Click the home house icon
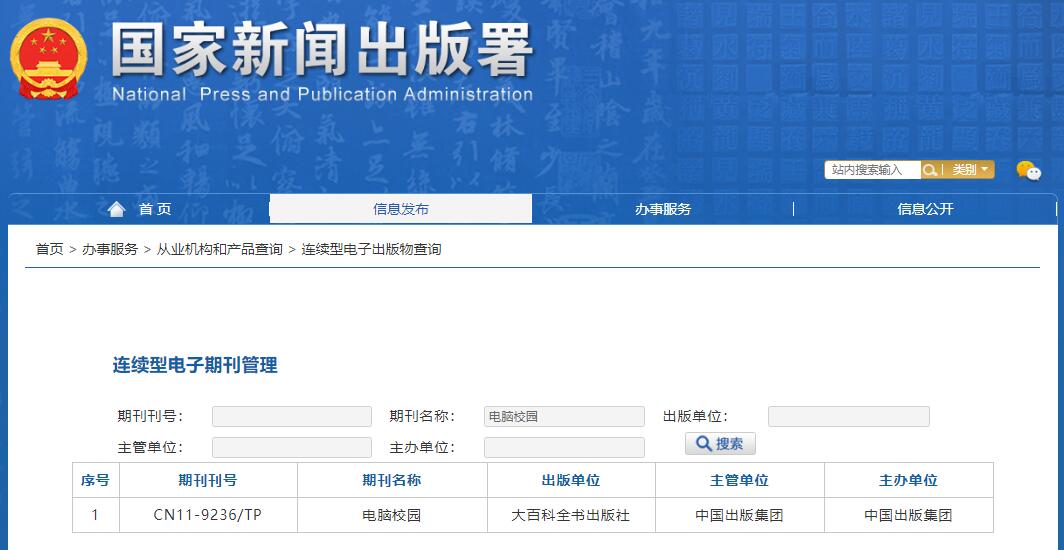This screenshot has height=550, width=1064. (117, 210)
